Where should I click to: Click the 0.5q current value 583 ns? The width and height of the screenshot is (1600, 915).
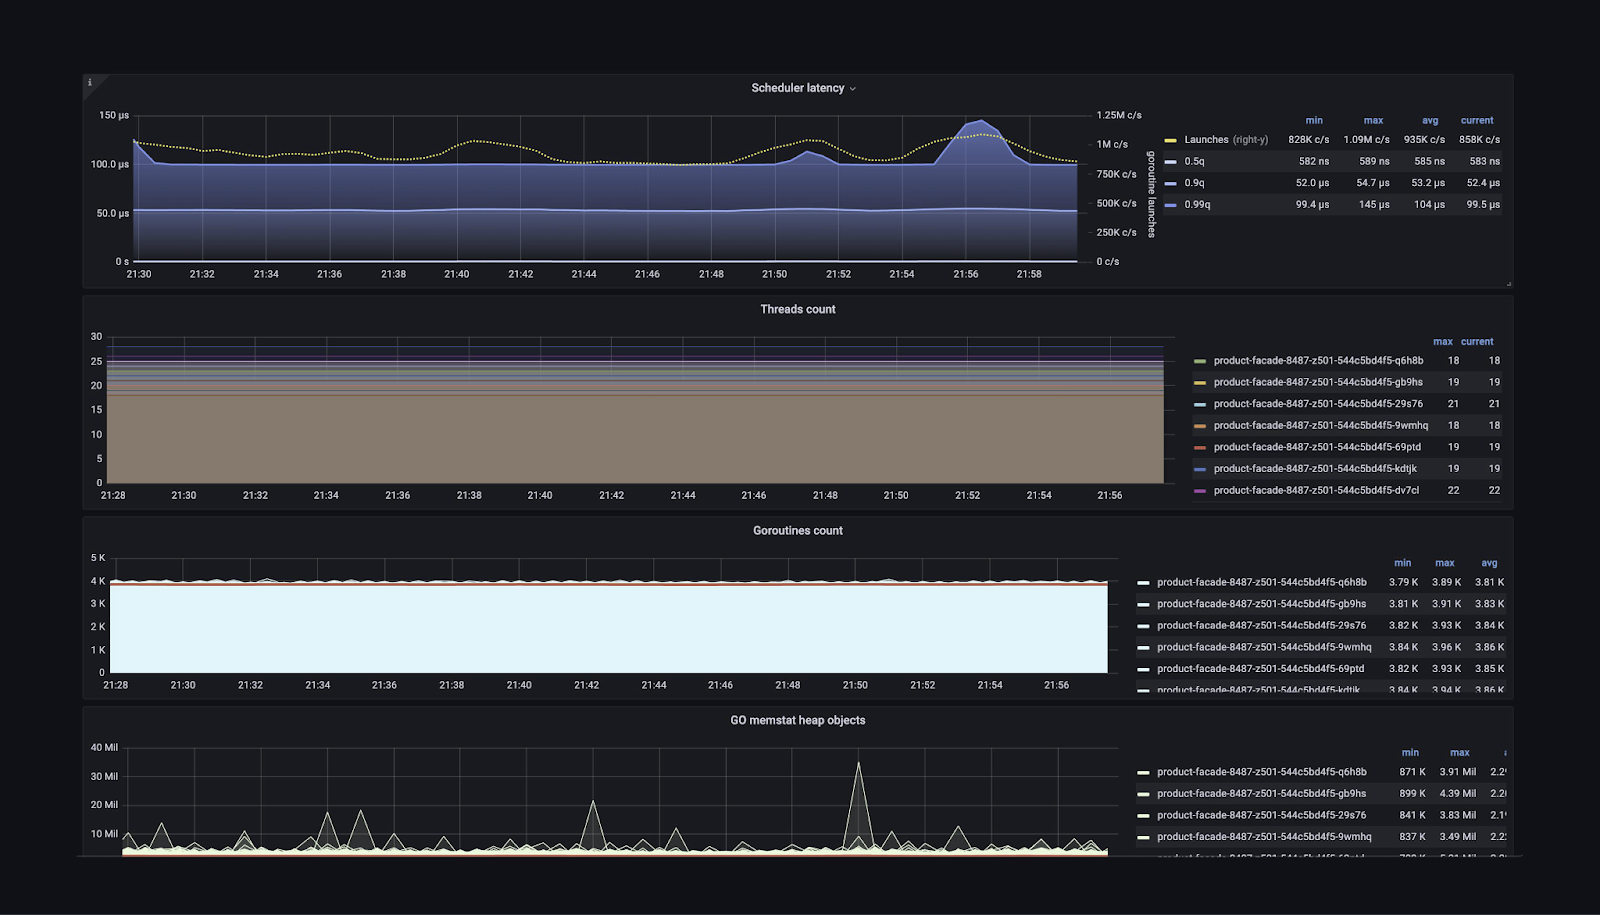click(x=1484, y=161)
